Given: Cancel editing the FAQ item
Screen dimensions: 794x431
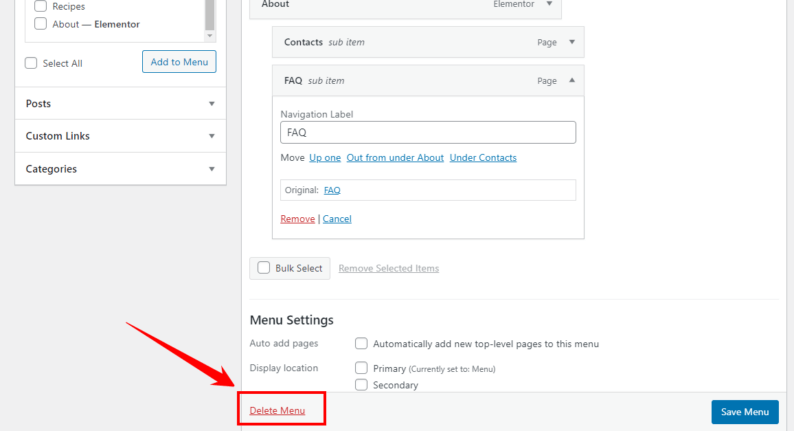Looking at the screenshot, I should (337, 219).
